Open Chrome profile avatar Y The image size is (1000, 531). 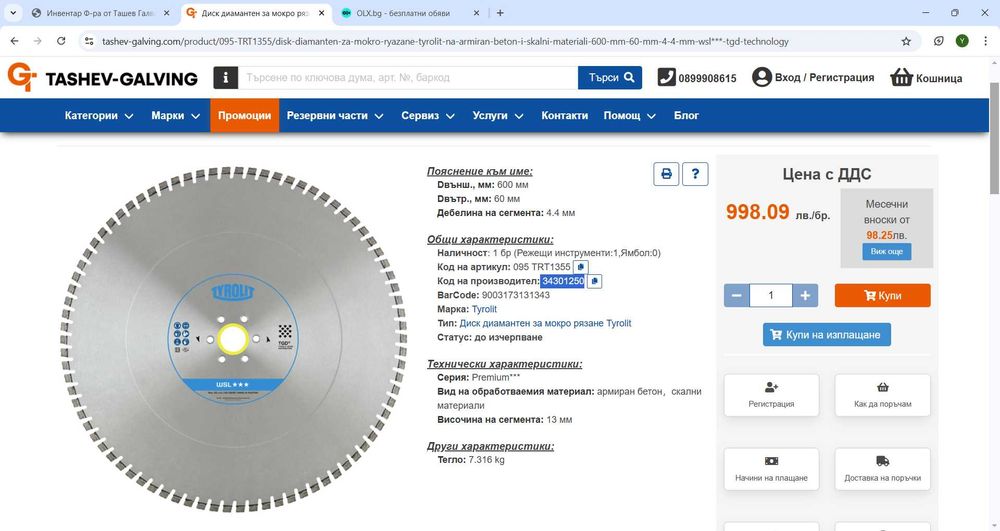(x=962, y=41)
